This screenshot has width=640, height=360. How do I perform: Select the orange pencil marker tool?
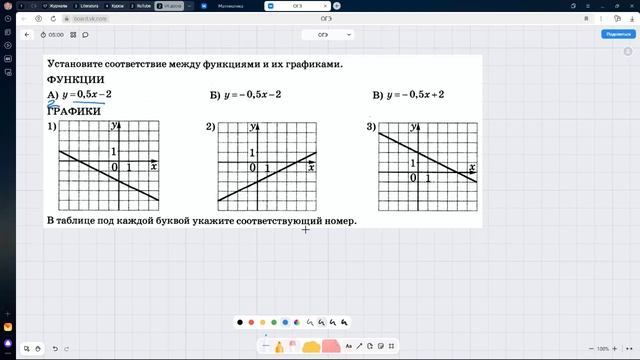coord(279,346)
